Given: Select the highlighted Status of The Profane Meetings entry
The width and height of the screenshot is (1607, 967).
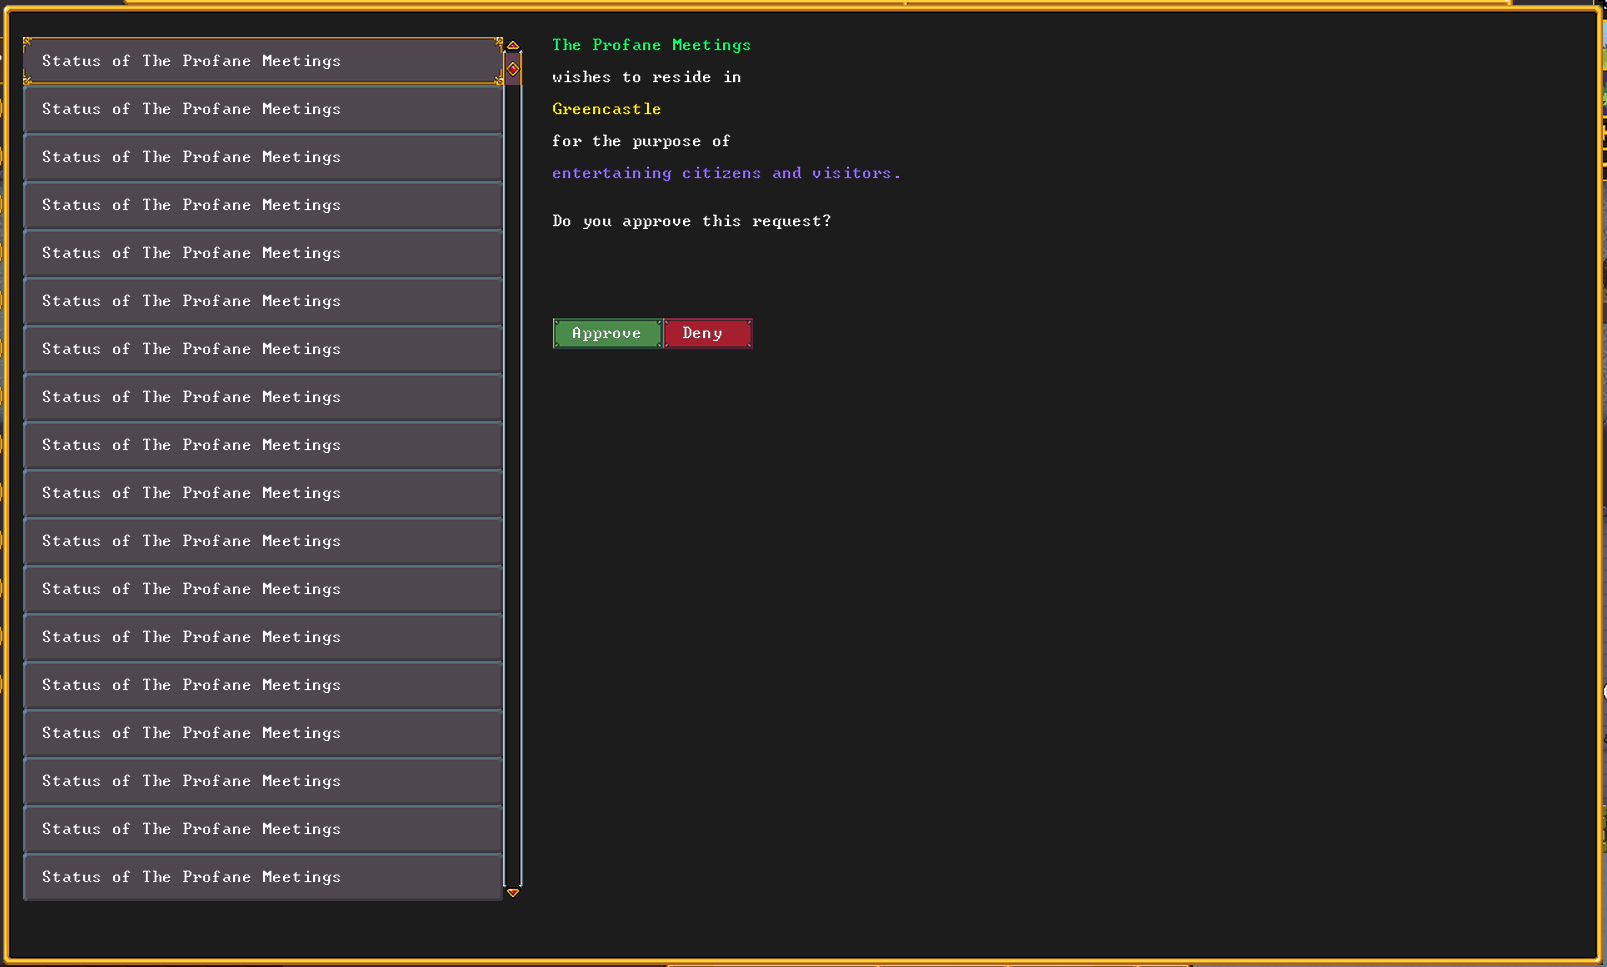Looking at the screenshot, I should tap(263, 61).
